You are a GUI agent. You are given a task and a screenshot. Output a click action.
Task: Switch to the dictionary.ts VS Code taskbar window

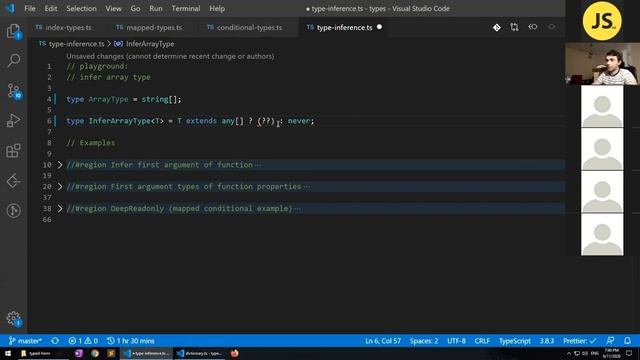coord(200,353)
